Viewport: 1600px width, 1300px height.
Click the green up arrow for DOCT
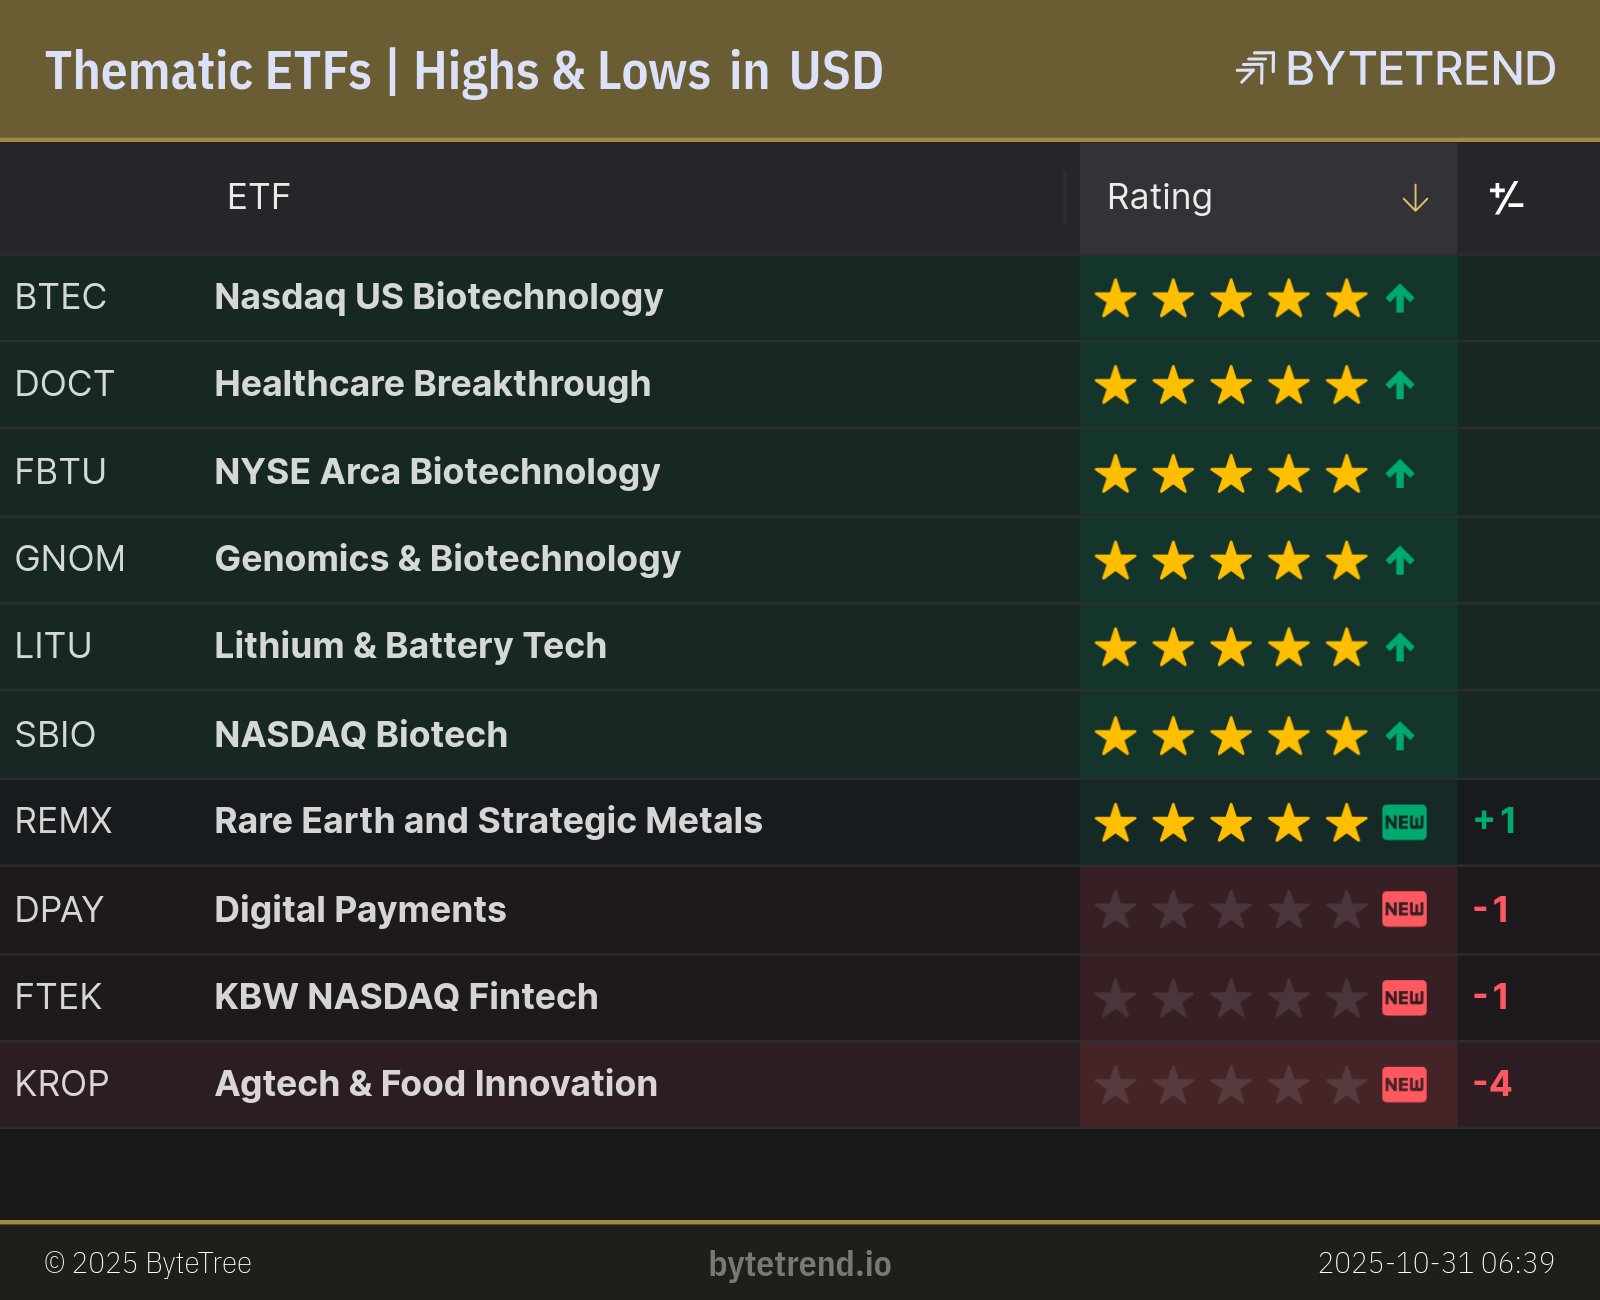(1400, 385)
